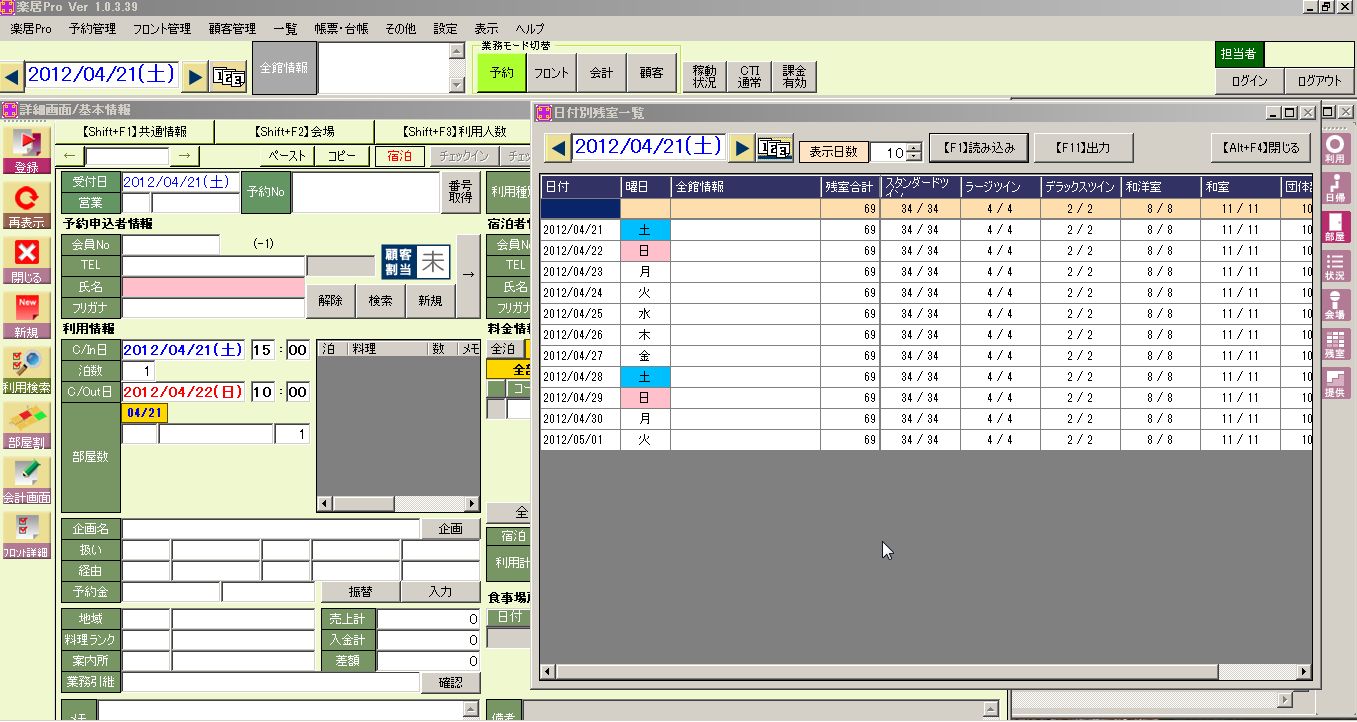This screenshot has height=722, width=1357.
Task: Click the 残室 grid icon
Action: pos(1335,343)
